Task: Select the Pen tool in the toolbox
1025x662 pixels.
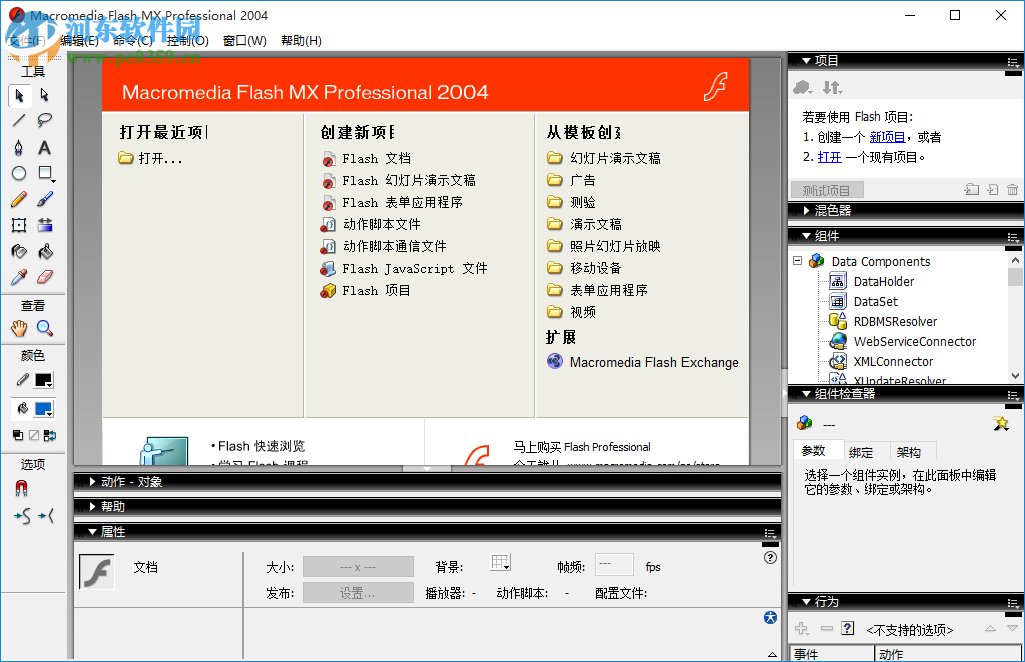Action: (x=18, y=147)
